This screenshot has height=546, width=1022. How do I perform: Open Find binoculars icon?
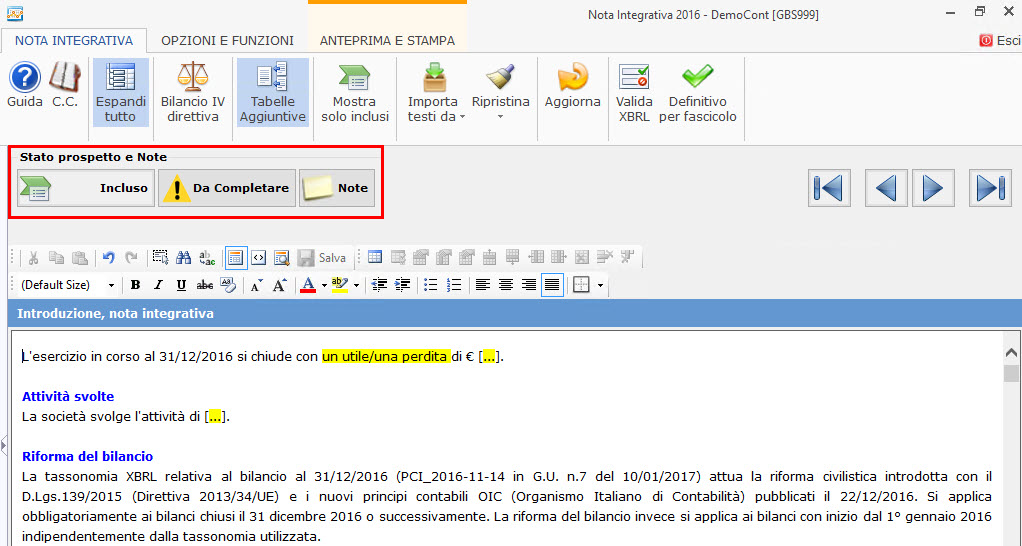(x=184, y=257)
